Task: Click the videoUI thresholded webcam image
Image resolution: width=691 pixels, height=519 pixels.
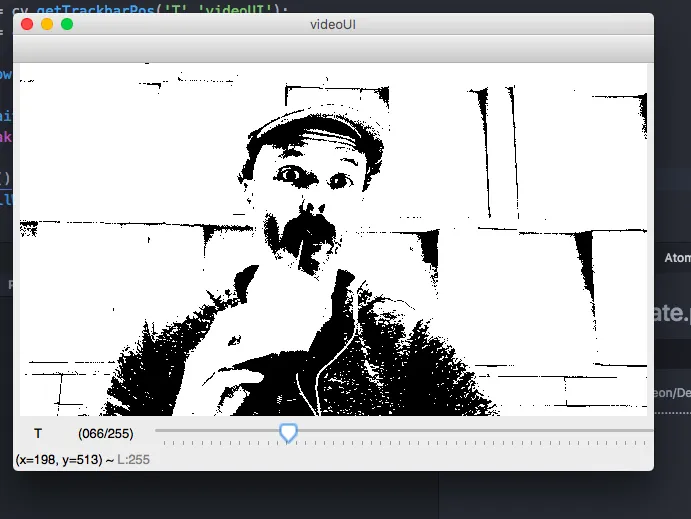Action: pyautogui.click(x=333, y=239)
